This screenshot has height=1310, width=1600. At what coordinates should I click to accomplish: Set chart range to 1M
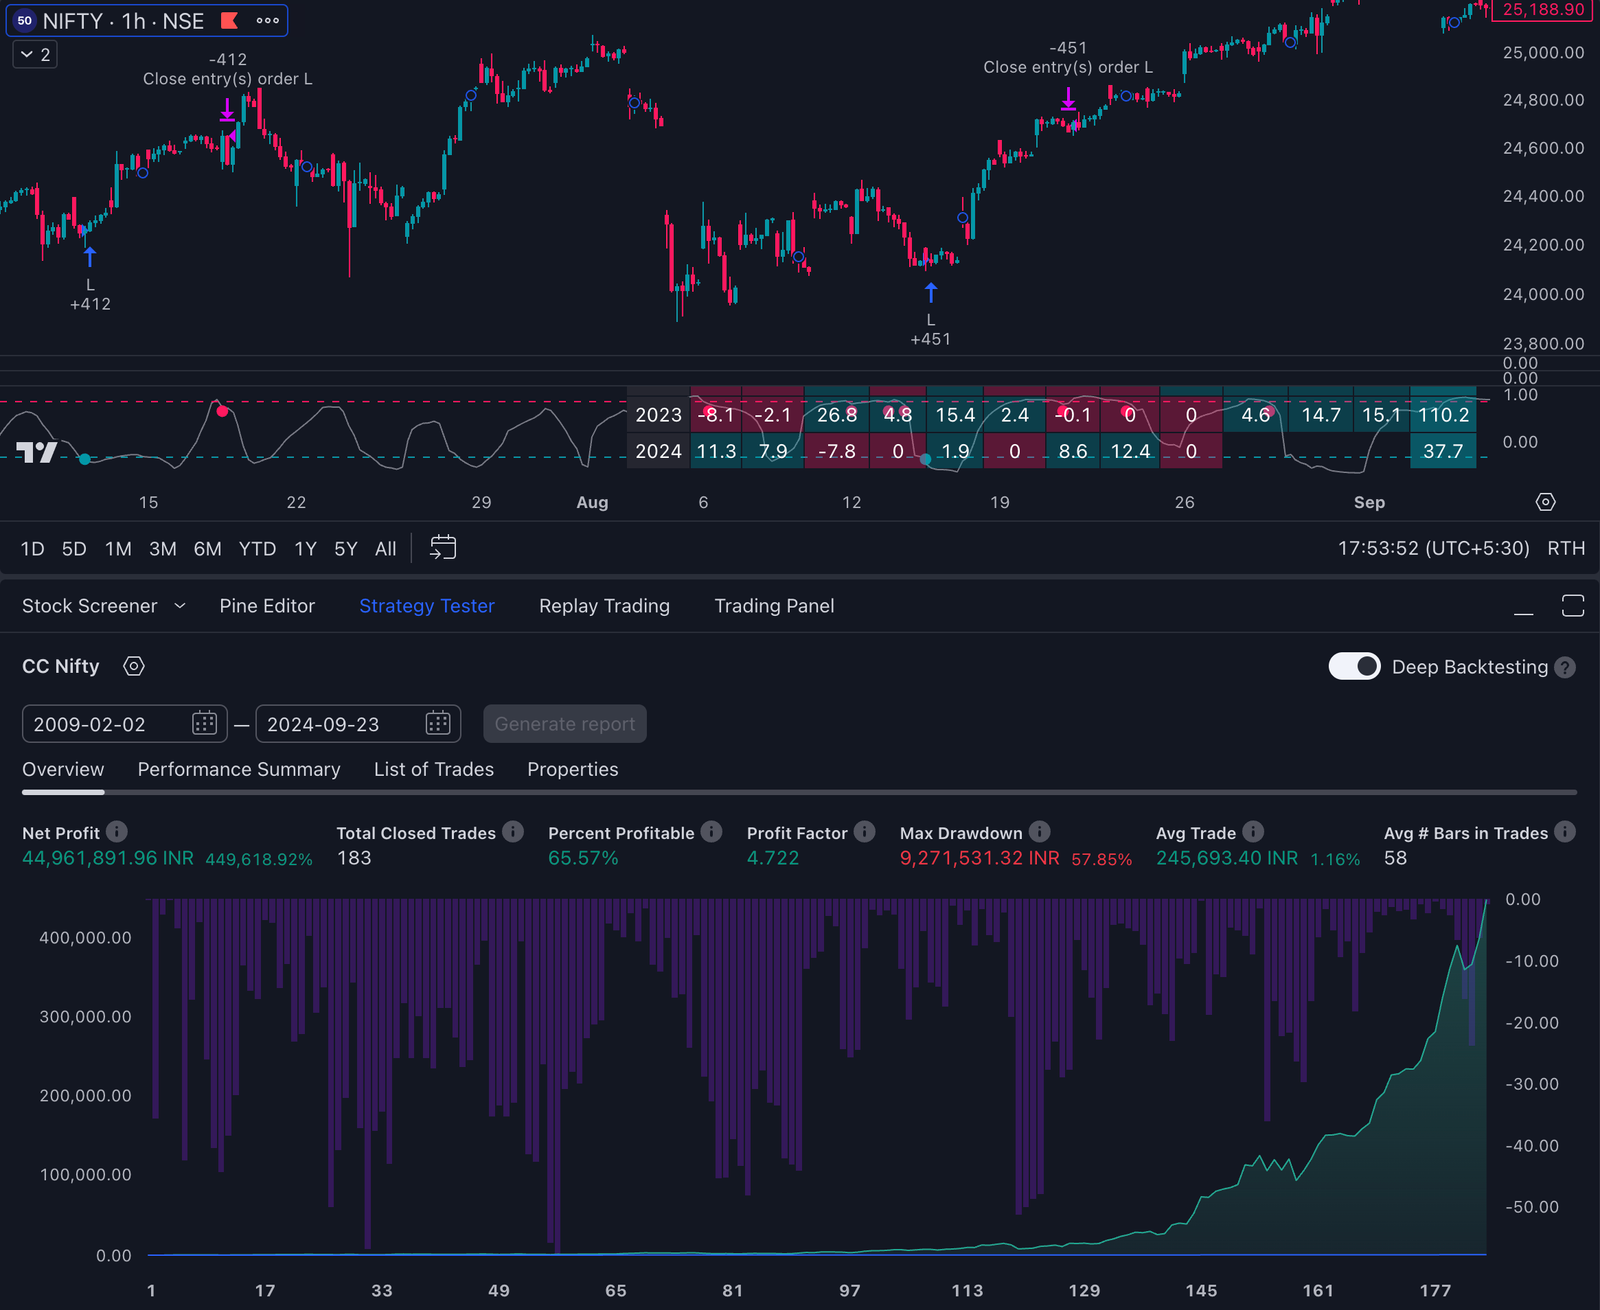click(x=118, y=549)
